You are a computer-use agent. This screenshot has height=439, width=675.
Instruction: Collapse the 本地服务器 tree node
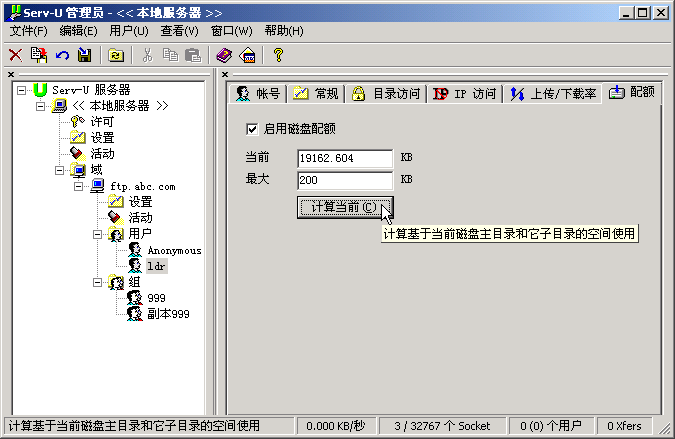coord(40,106)
